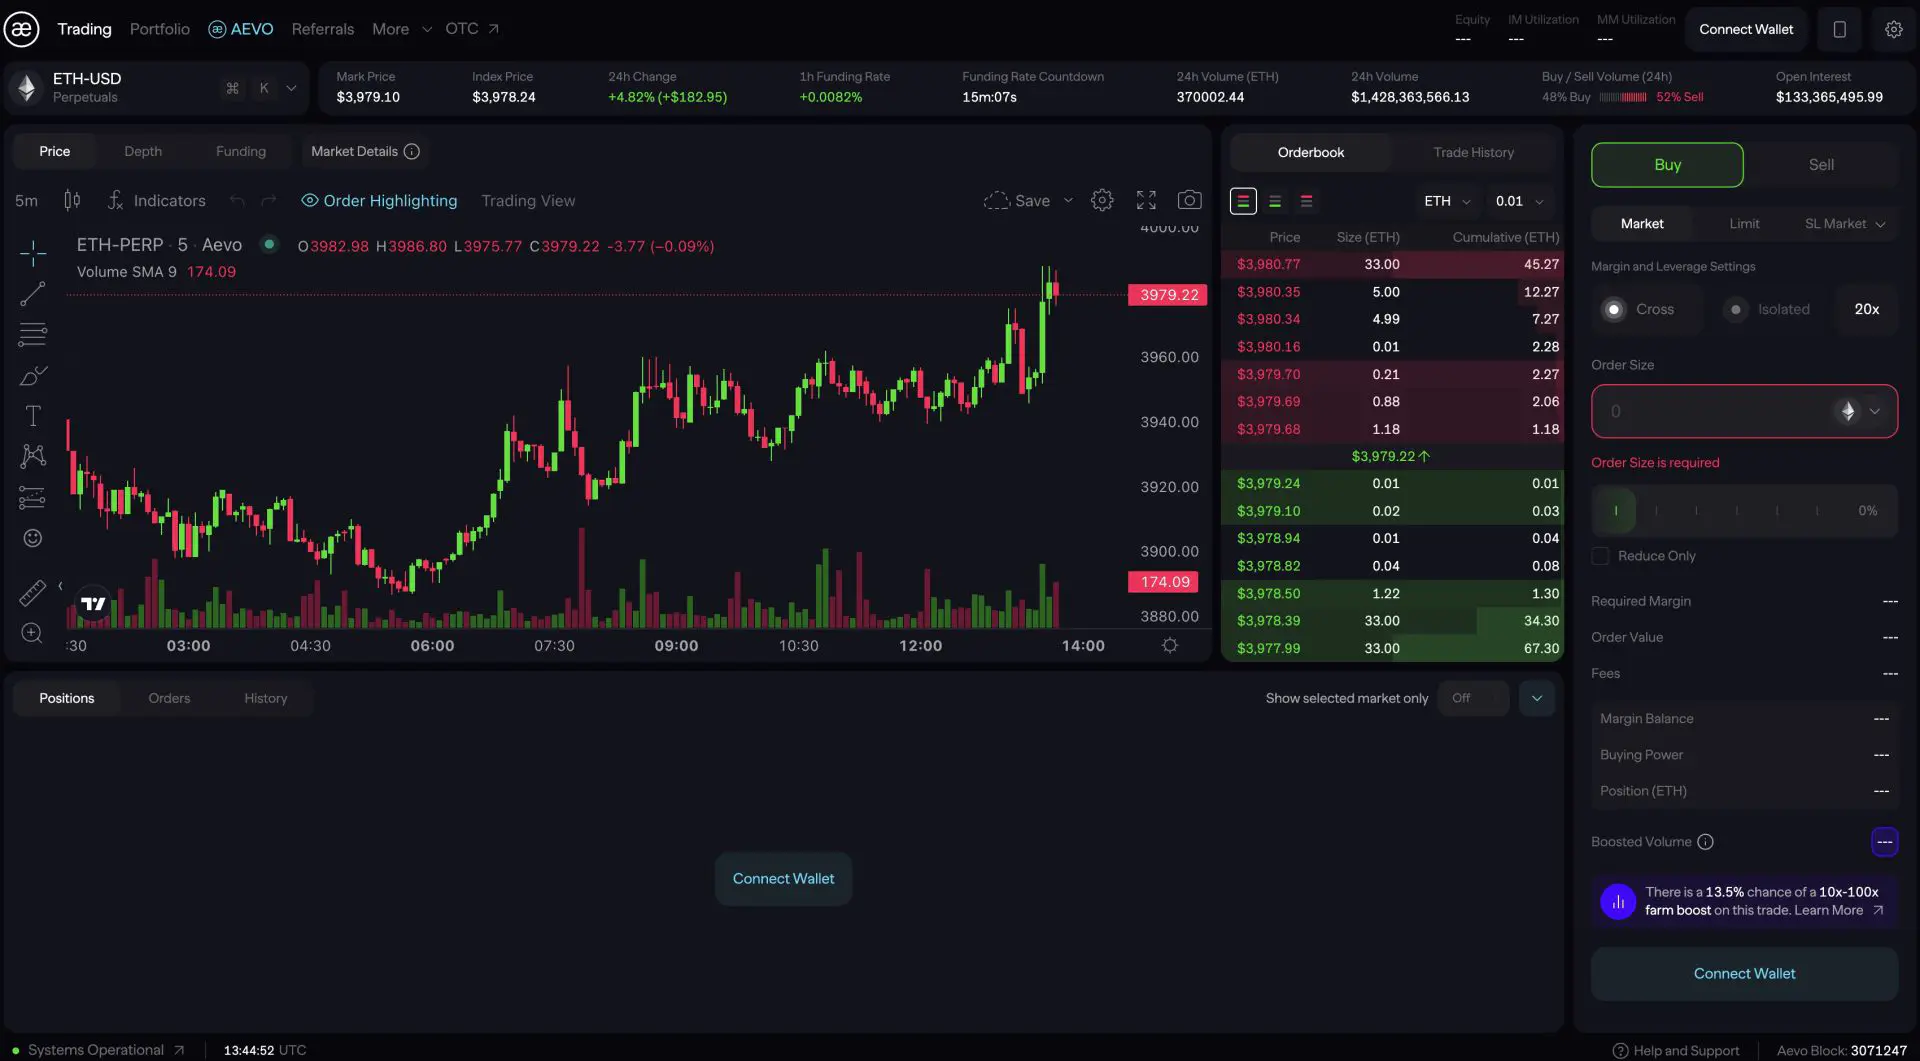This screenshot has width=1920, height=1061.
Task: Open Boosted Volume info icon
Action: (1705, 842)
